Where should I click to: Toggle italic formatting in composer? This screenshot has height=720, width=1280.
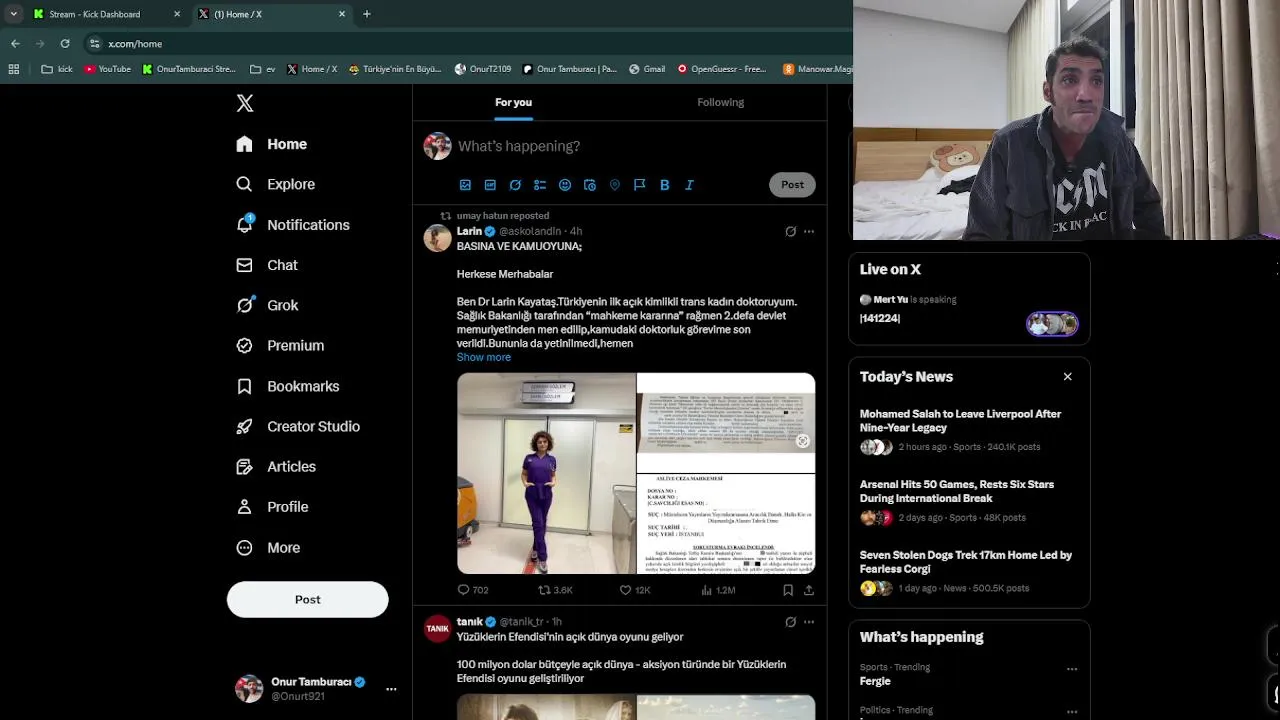pyautogui.click(x=689, y=185)
